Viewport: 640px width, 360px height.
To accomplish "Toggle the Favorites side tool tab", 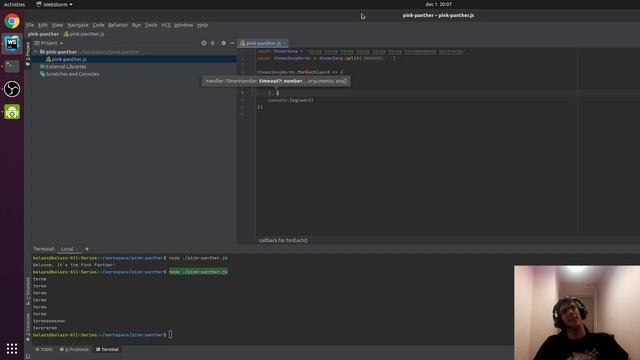I will click(x=28, y=327).
